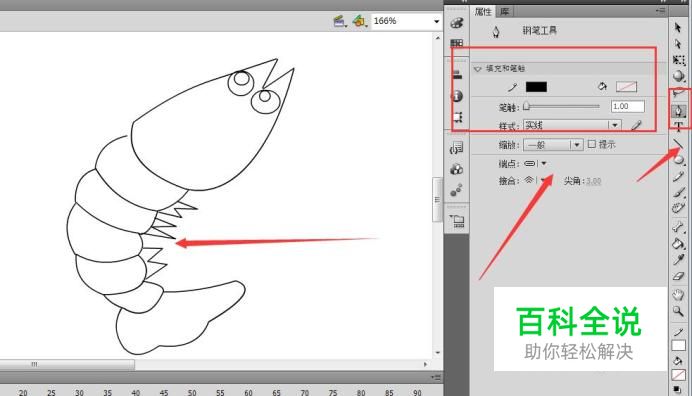
Task: Click the 钢笔工具 tool name label
Action: click(539, 30)
